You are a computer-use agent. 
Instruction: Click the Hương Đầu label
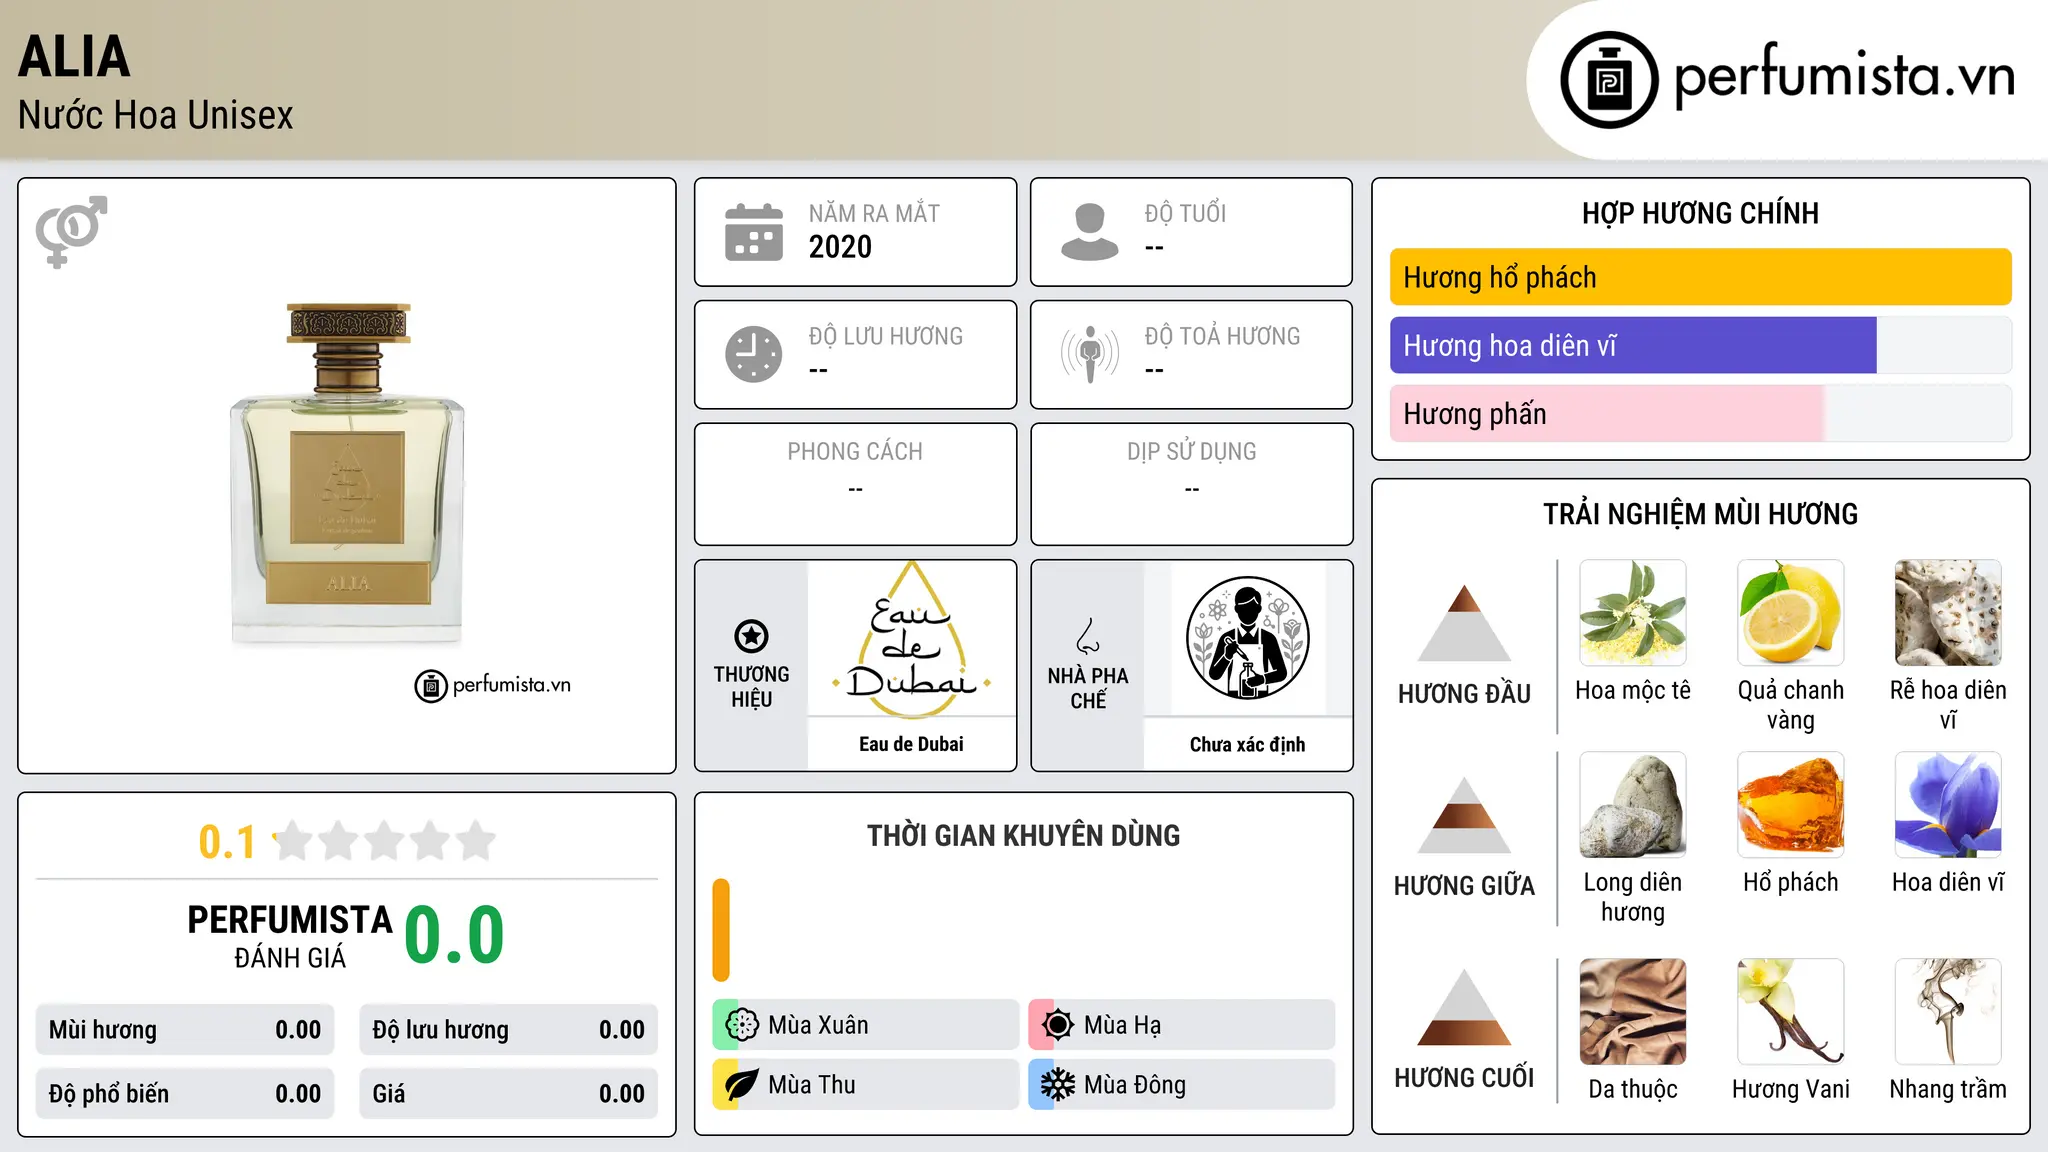pos(1464,694)
